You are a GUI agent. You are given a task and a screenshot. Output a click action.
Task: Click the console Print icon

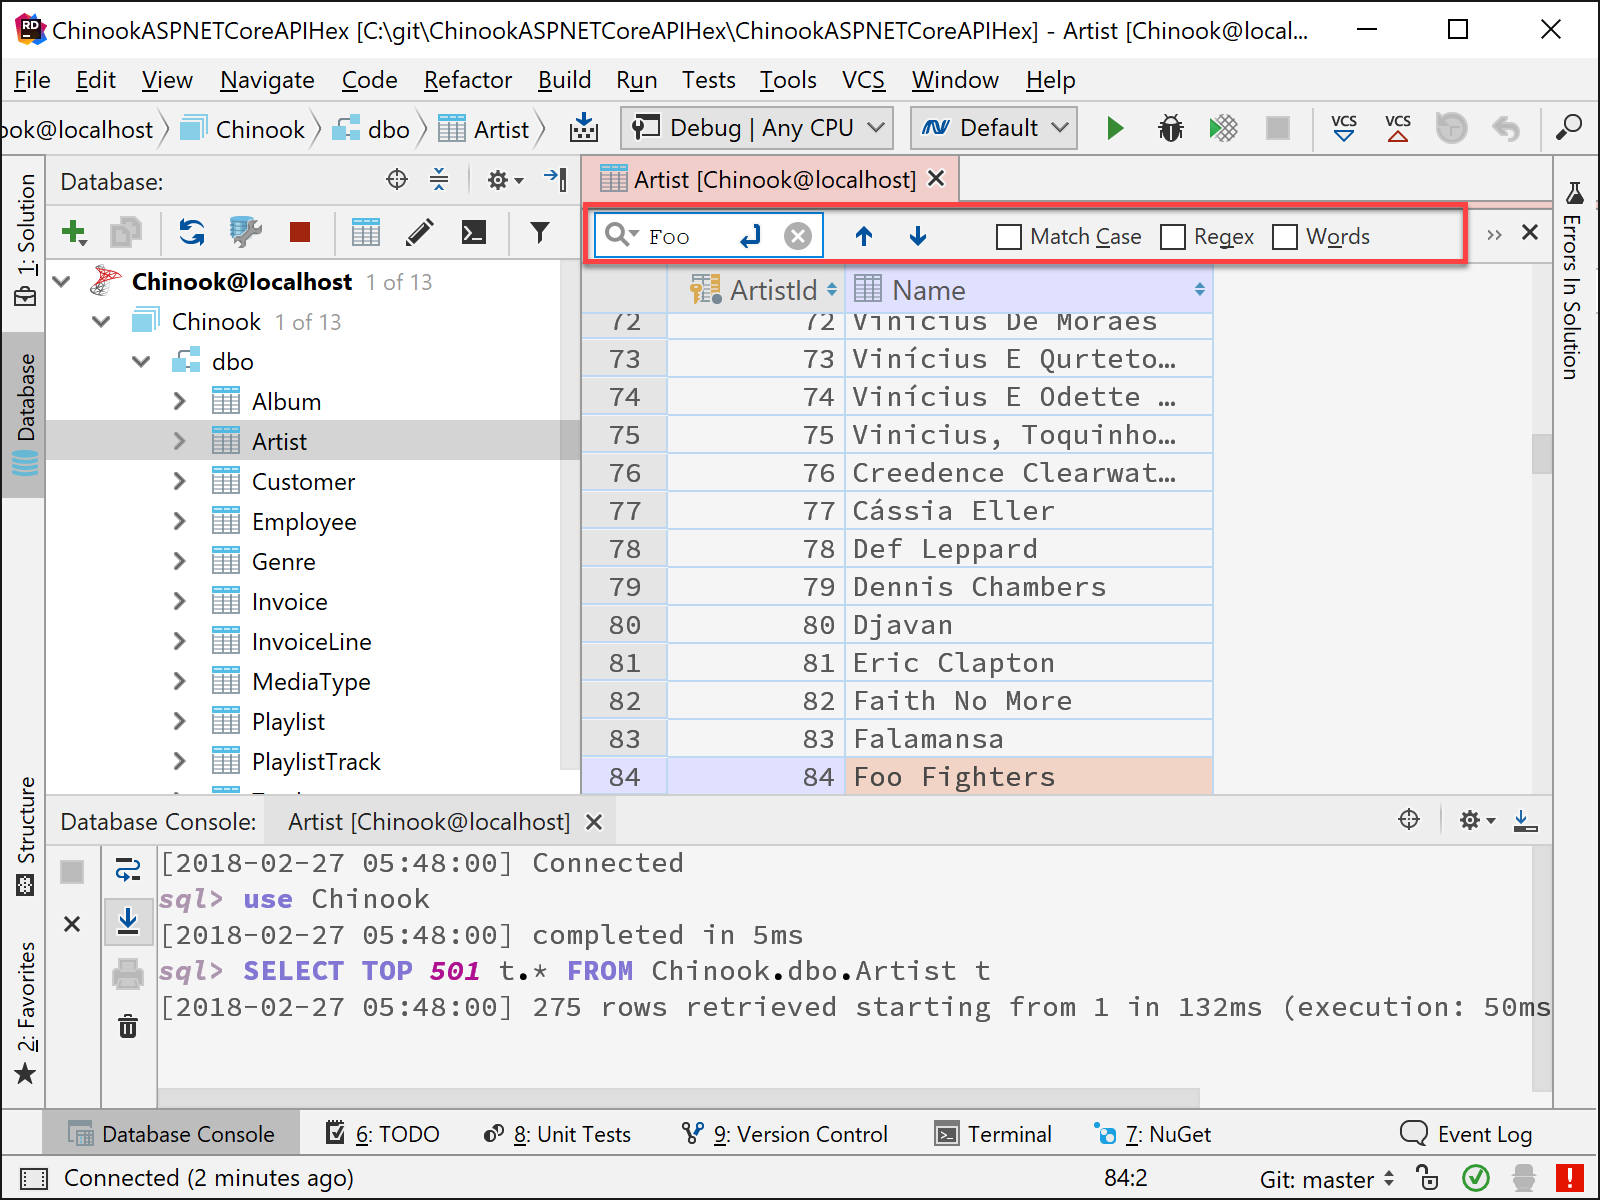tap(128, 973)
